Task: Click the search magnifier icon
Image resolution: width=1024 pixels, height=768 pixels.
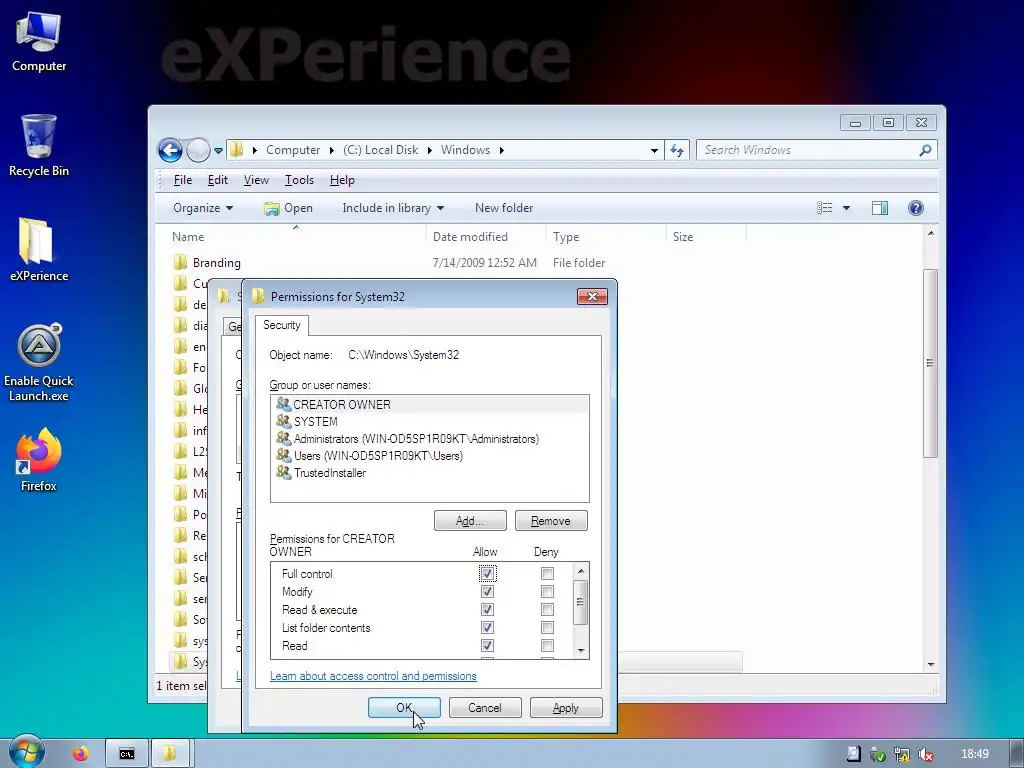Action: click(925, 150)
